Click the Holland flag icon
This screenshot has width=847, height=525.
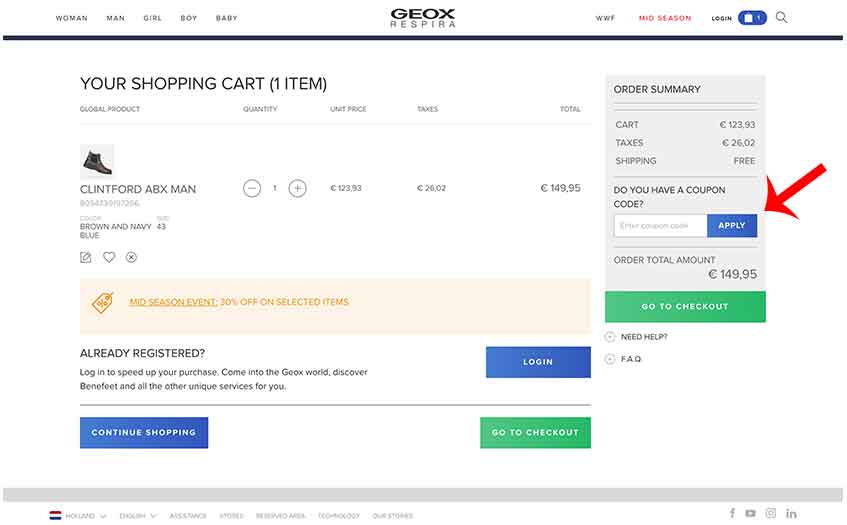[55, 515]
